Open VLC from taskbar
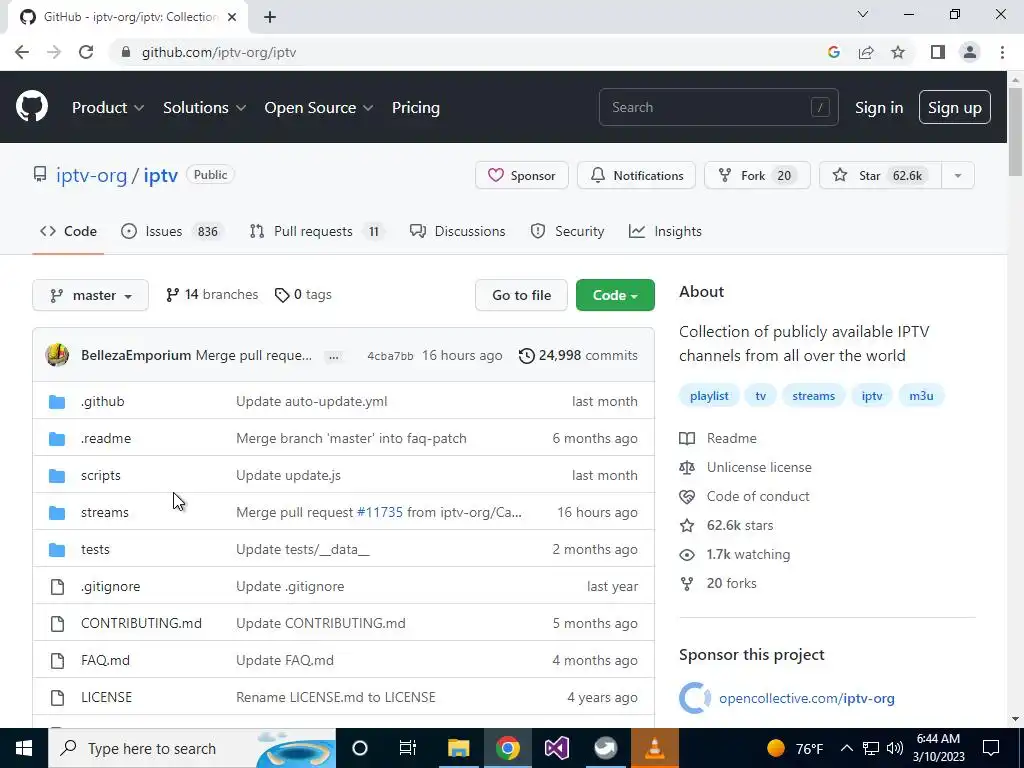Screen dimensions: 1024x768 (x=654, y=748)
